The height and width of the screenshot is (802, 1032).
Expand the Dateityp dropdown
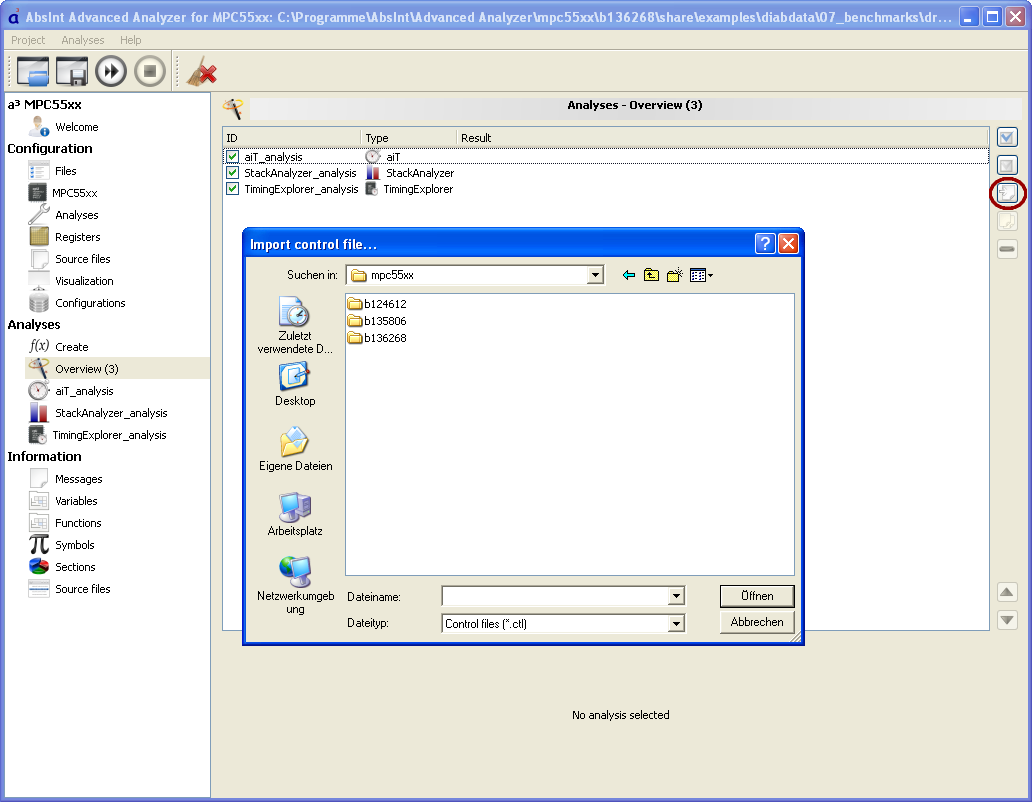click(x=677, y=624)
